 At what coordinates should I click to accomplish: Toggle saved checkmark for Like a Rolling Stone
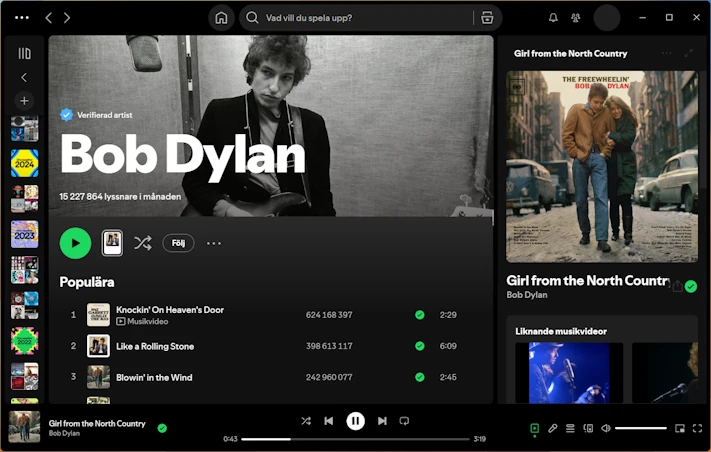click(x=420, y=346)
